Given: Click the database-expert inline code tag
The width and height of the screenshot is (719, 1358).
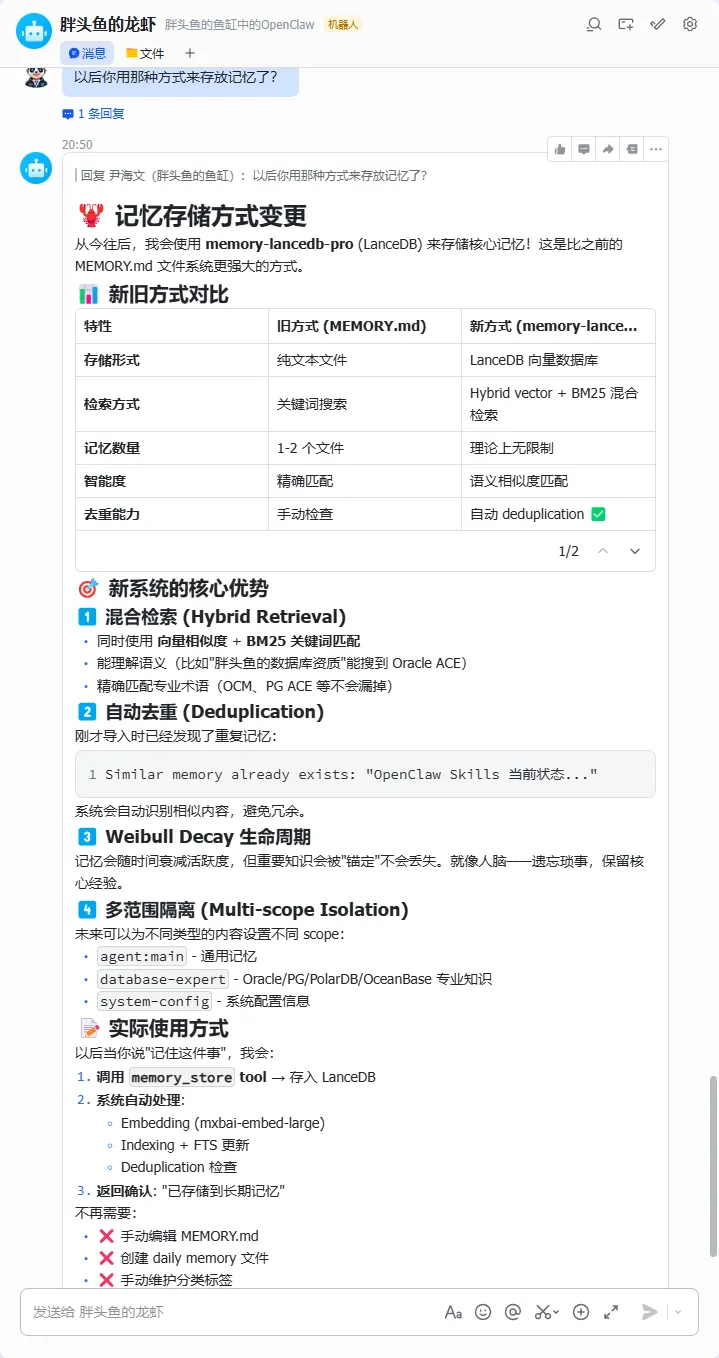Looking at the screenshot, I should coord(163,979).
